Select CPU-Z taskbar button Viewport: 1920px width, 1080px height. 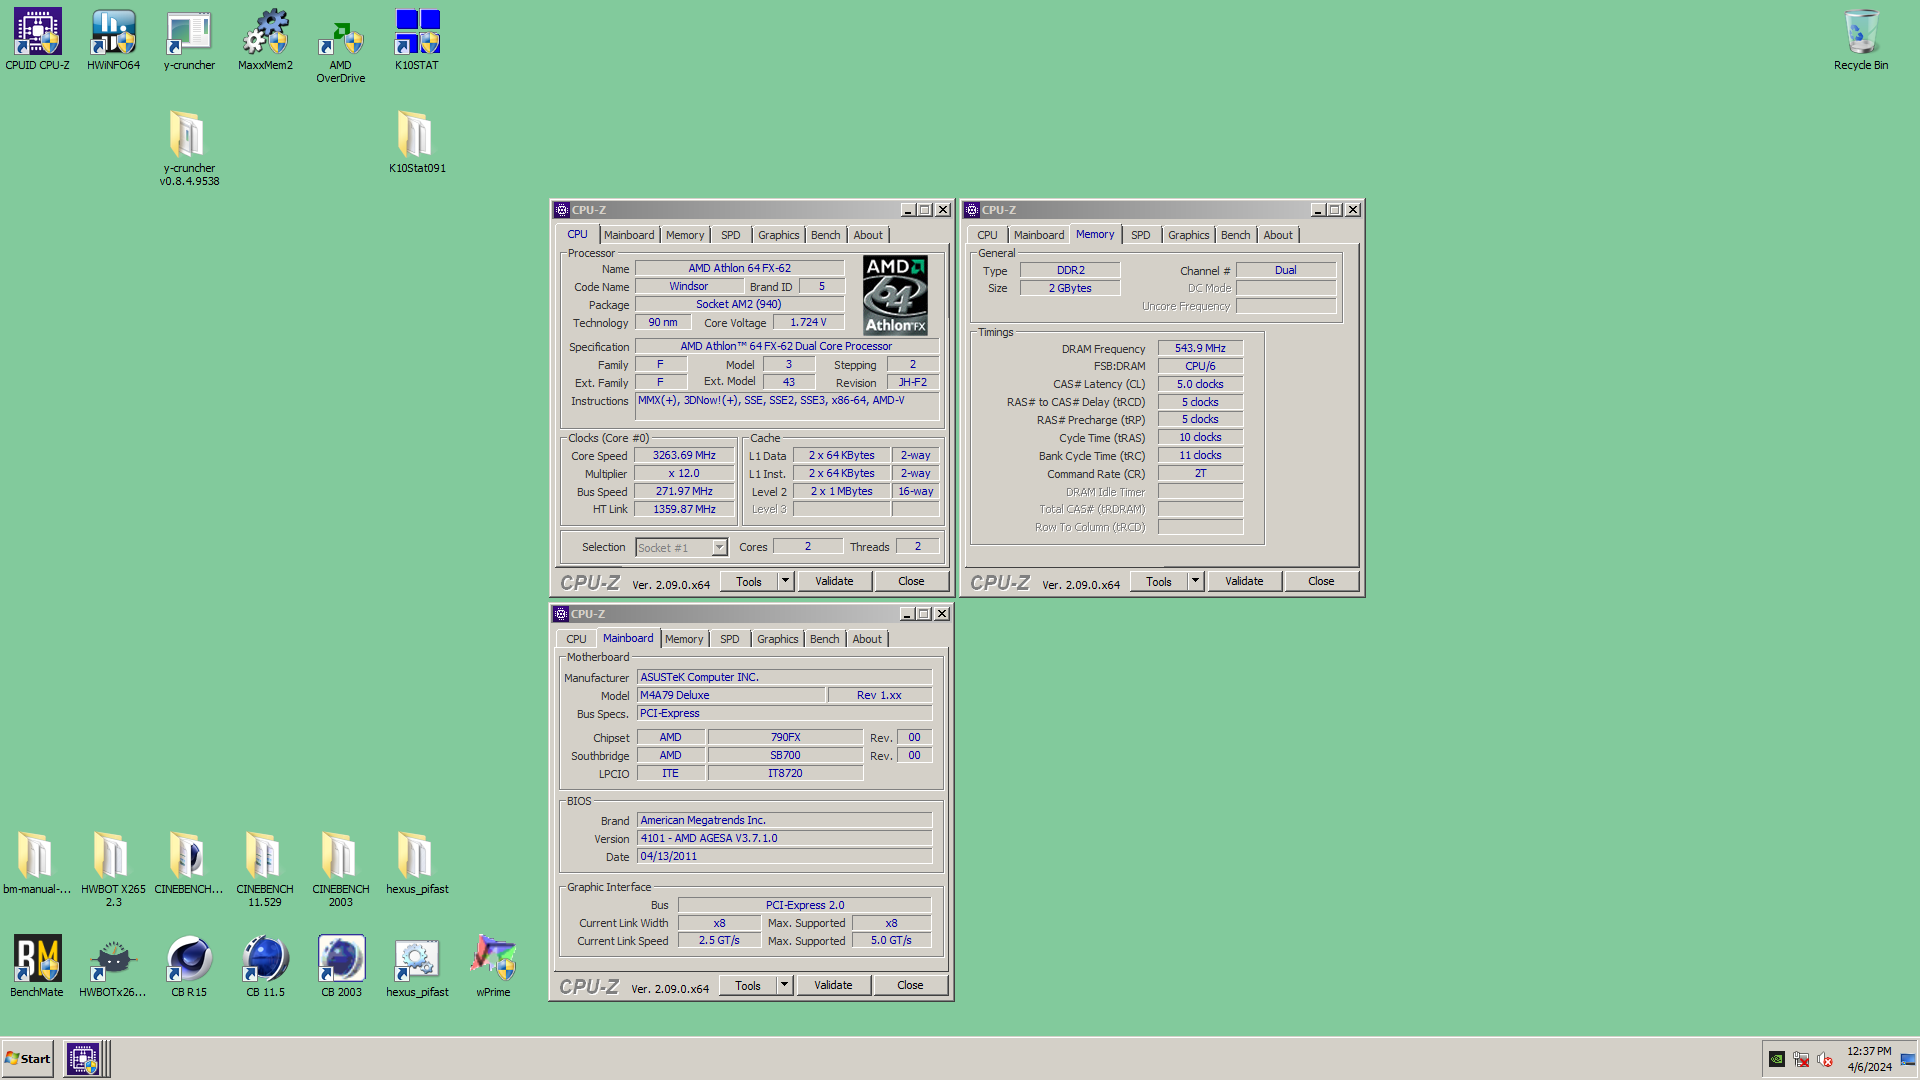pyautogui.click(x=83, y=1059)
